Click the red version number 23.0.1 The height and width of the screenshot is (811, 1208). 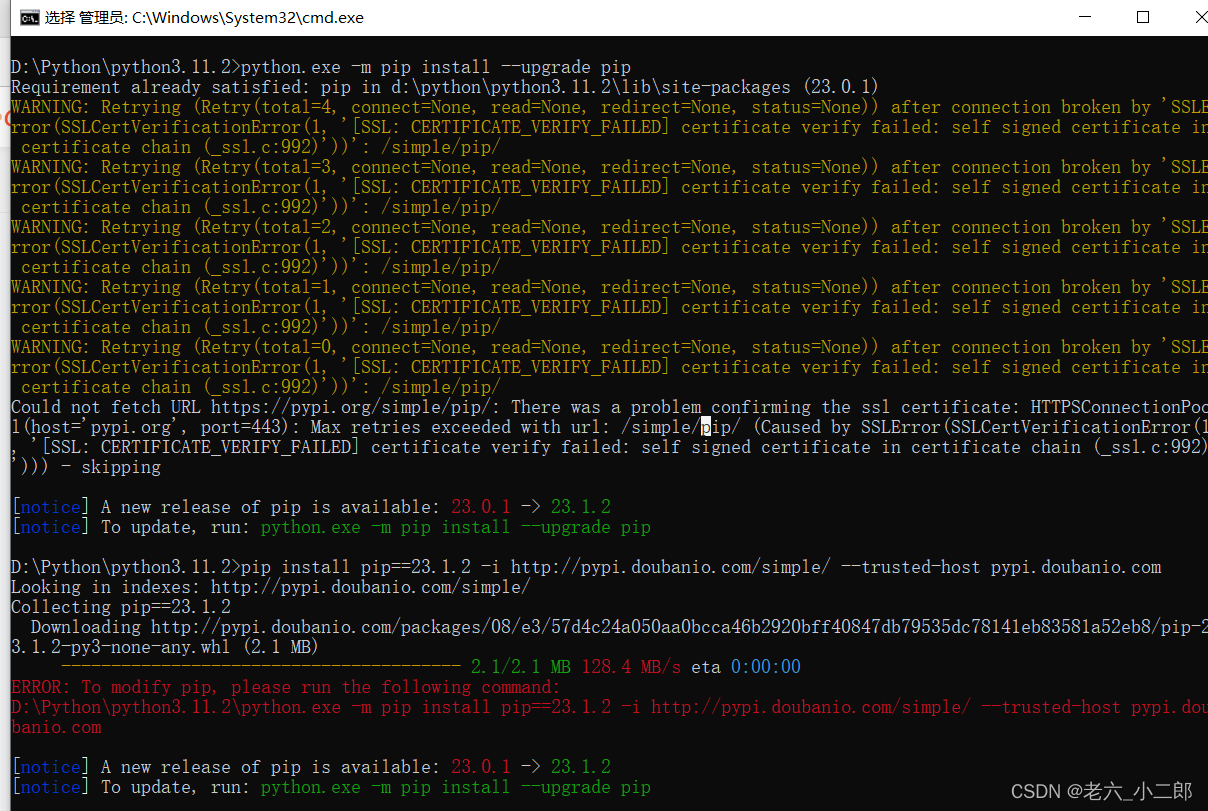(480, 506)
